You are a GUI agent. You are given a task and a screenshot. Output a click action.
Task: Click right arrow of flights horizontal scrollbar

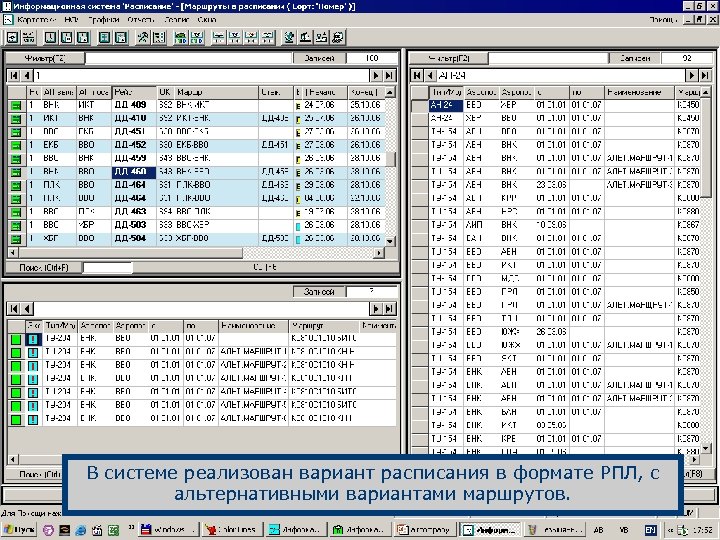(379, 253)
